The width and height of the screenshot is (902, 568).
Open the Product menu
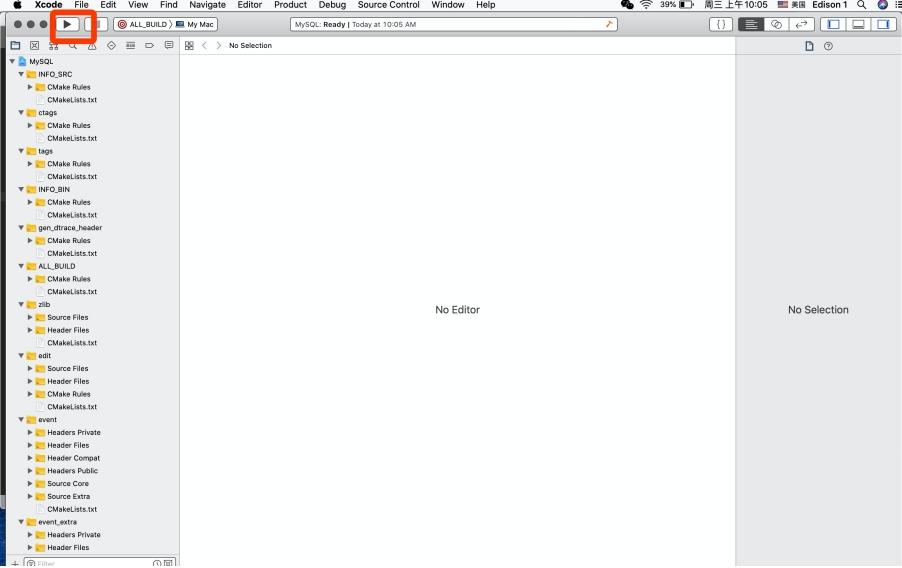pyautogui.click(x=291, y=5)
